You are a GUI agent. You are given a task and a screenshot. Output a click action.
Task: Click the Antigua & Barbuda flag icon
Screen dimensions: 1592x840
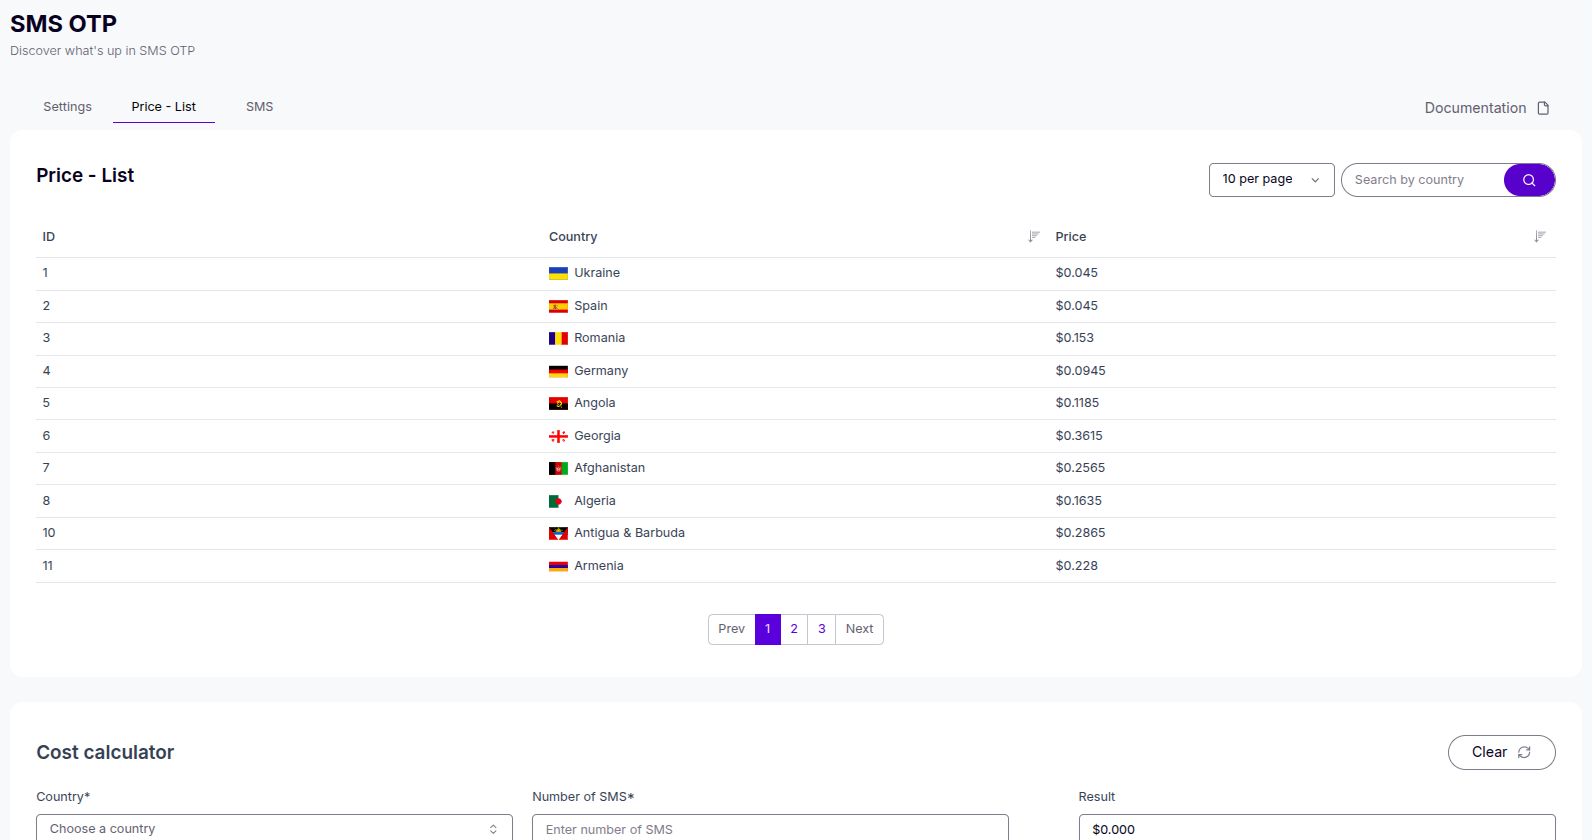click(558, 533)
